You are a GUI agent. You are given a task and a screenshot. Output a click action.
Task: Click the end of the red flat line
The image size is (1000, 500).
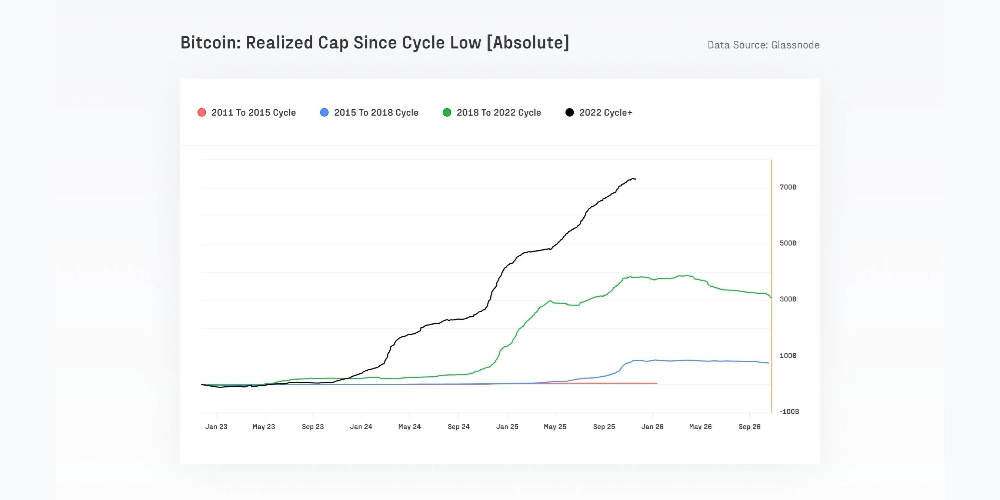point(656,383)
